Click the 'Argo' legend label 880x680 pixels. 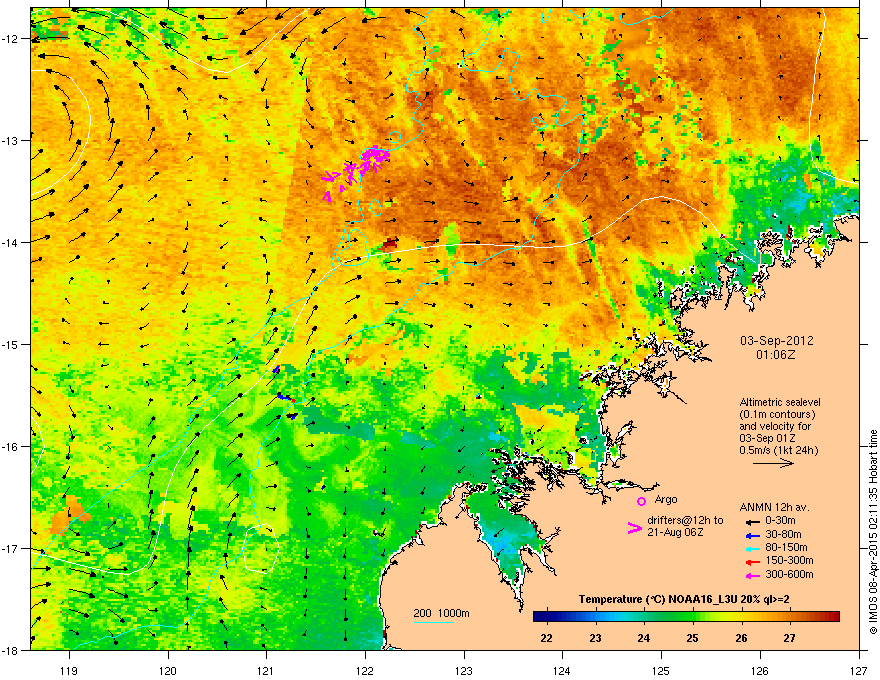pos(666,499)
